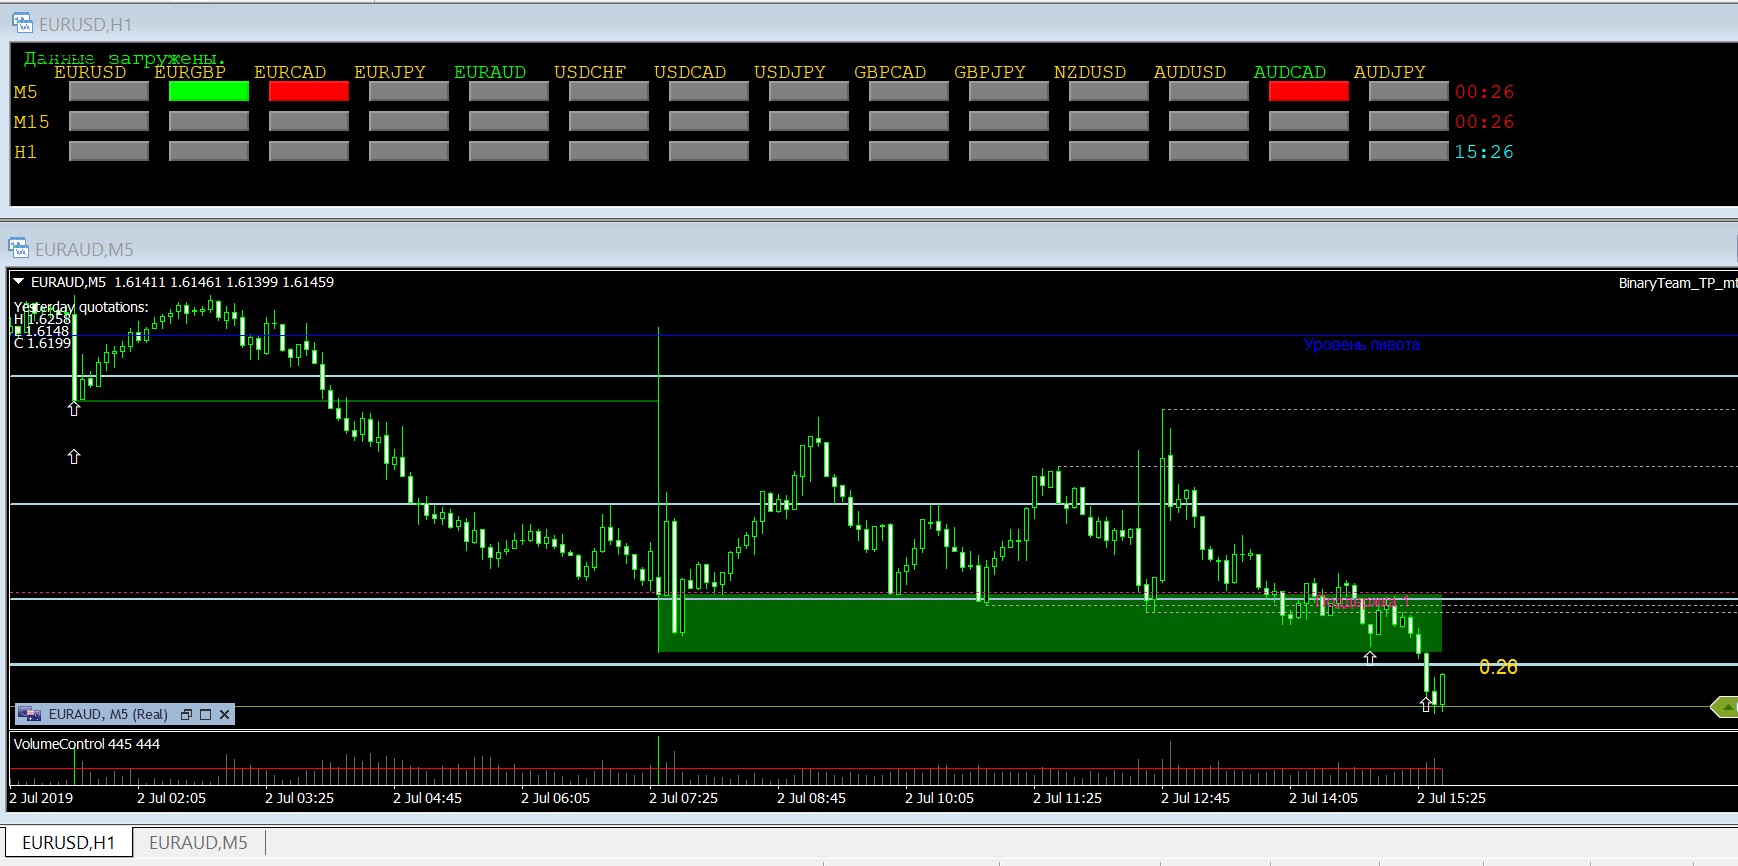The width and height of the screenshot is (1738, 866).
Task: Select the EURAUD pair label in dashboard
Action: pos(489,72)
